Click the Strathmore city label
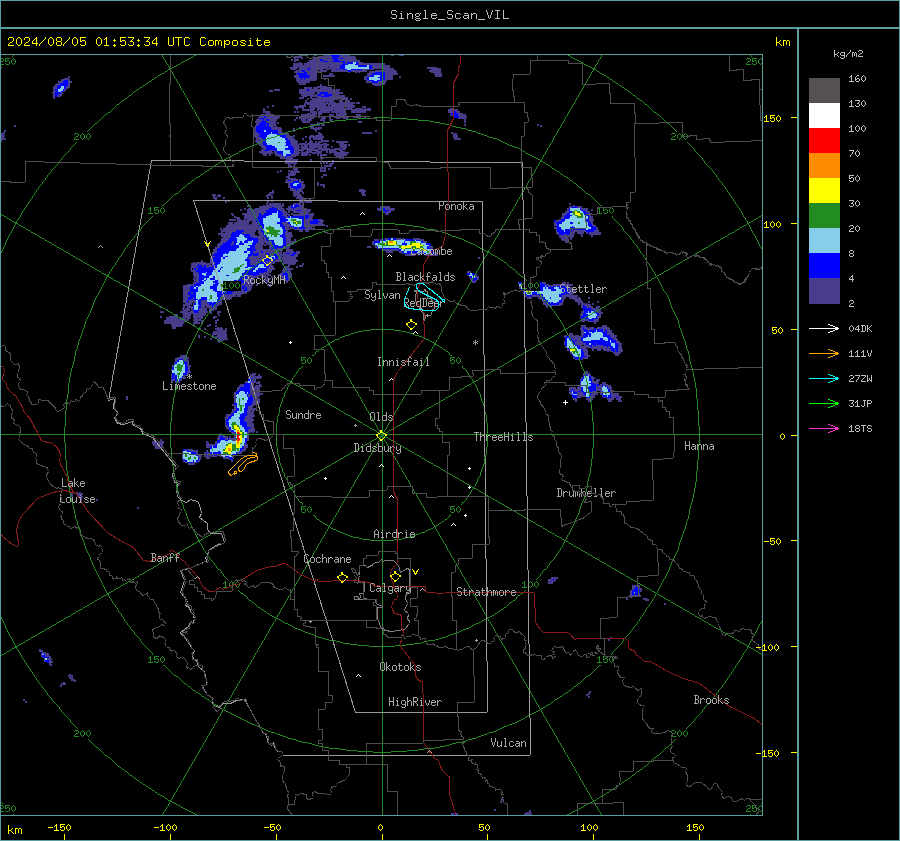 point(486,592)
